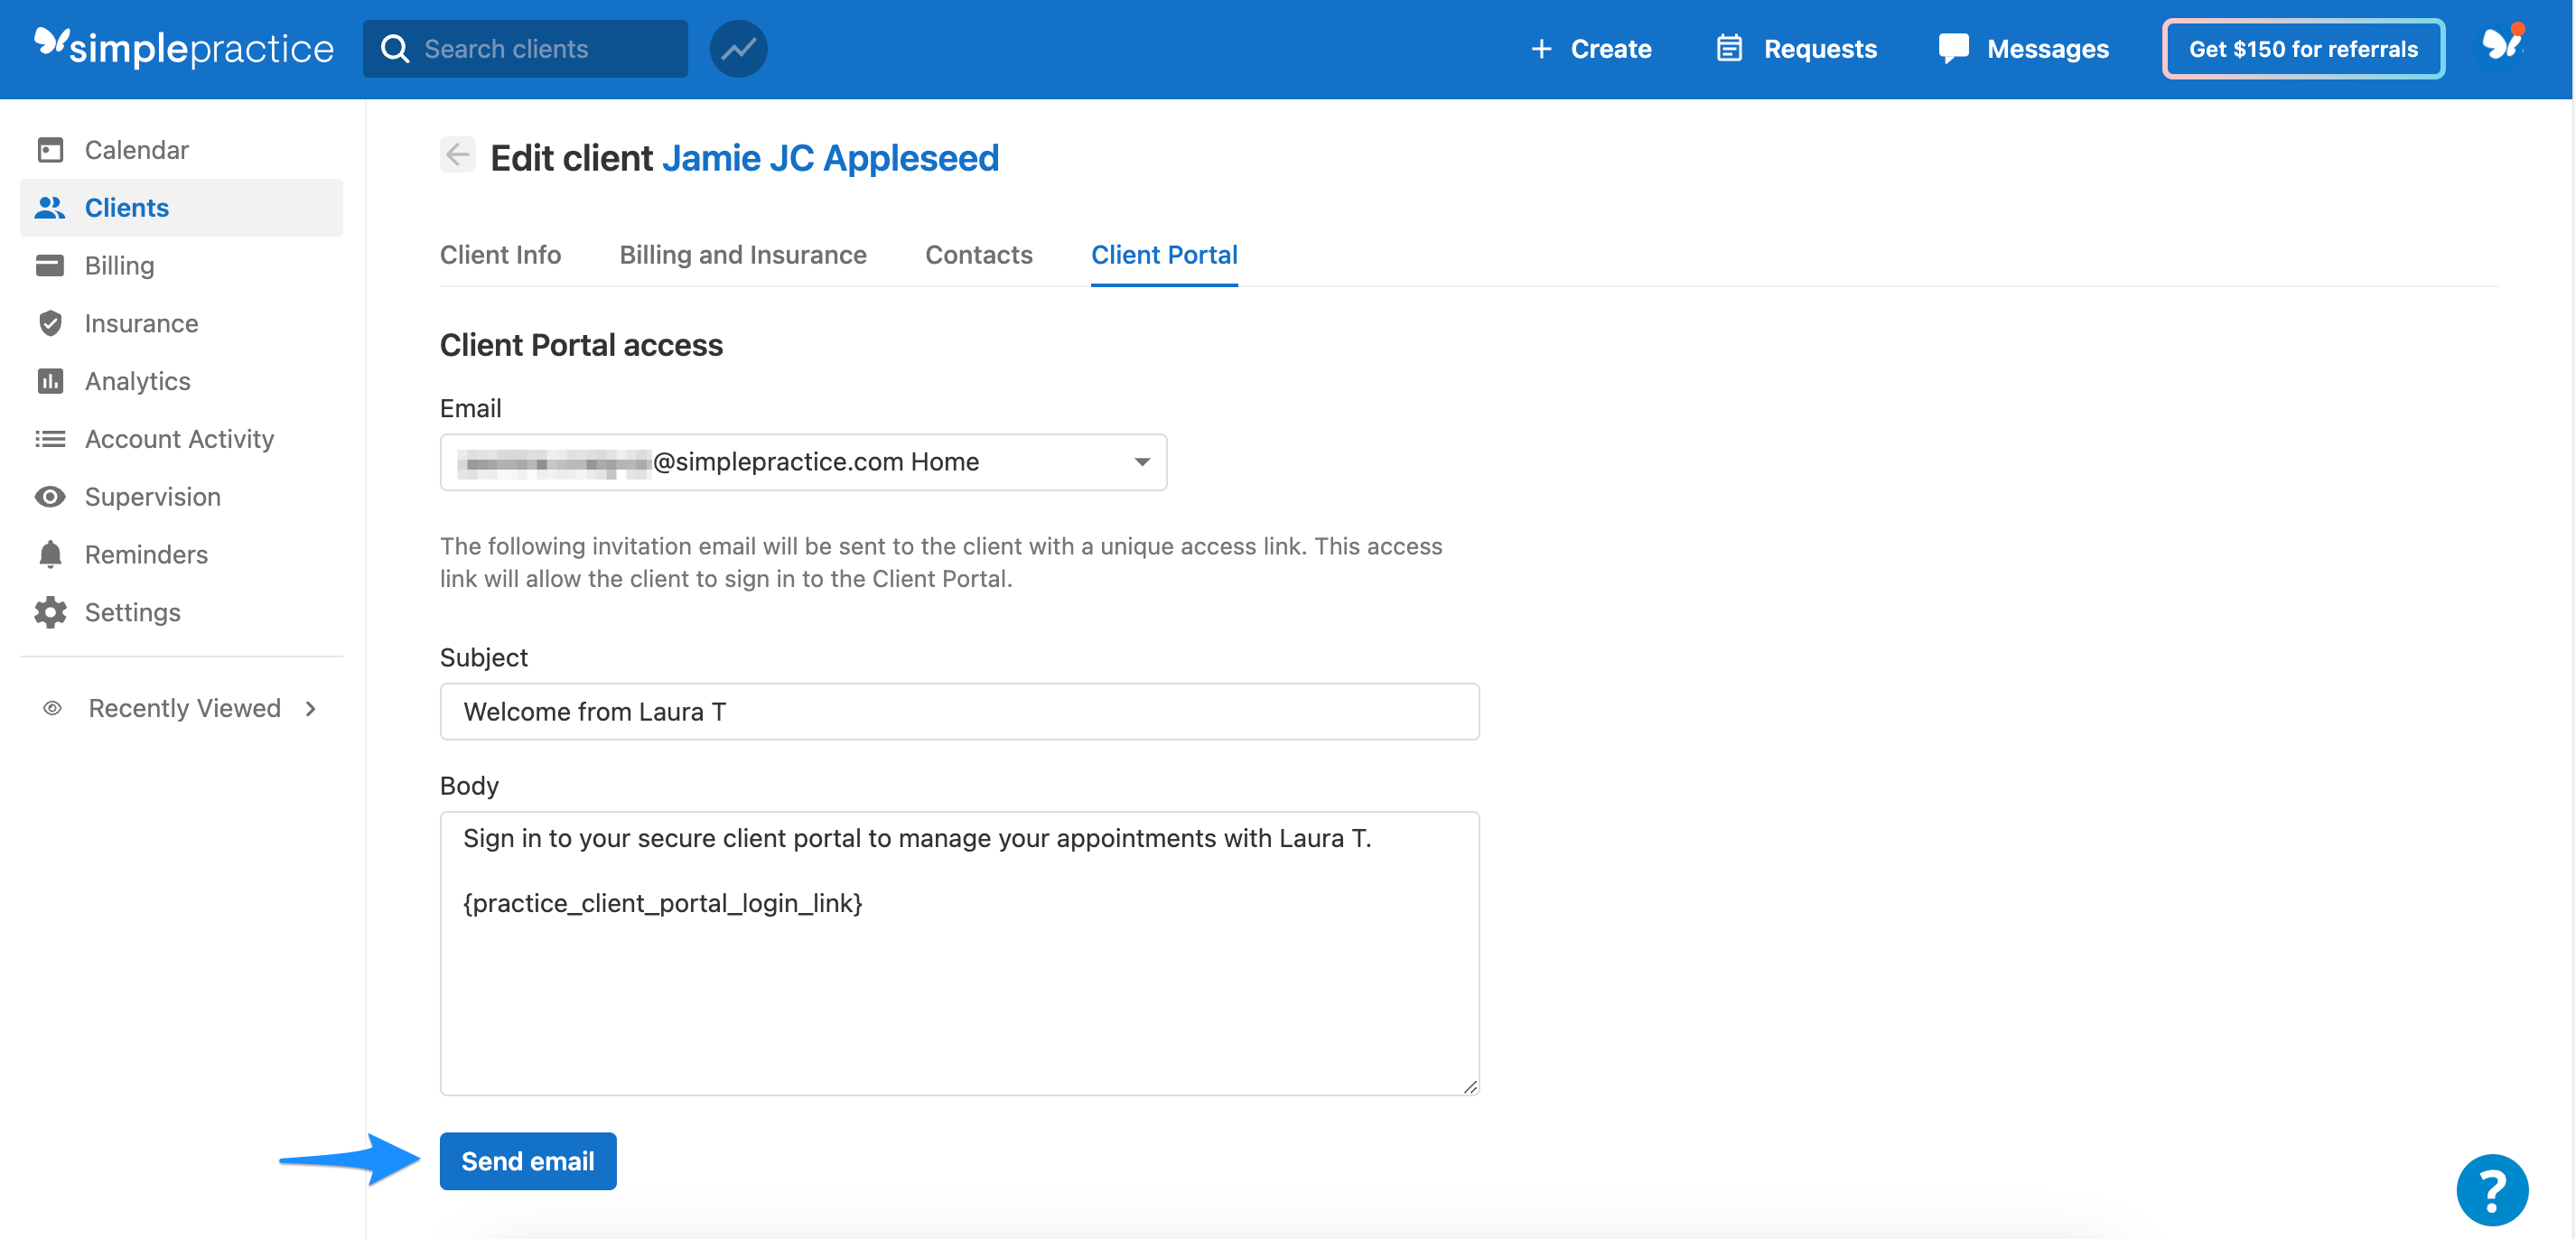Click the Recently Viewed label
This screenshot has width=2576, height=1239.
click(185, 708)
